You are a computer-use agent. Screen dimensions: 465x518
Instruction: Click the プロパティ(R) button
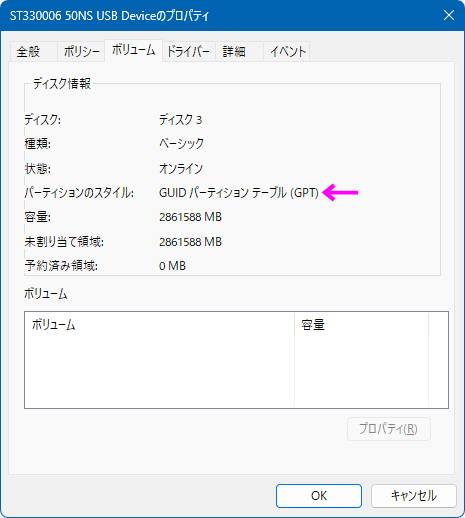[389, 429]
